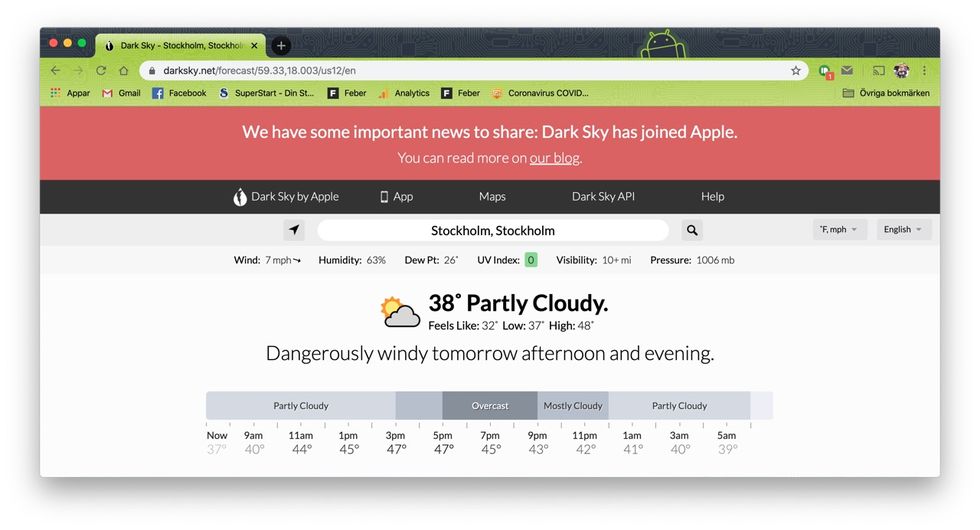980x530 pixels.
Task: Open the SuperStart bookmark
Action: click(266, 93)
